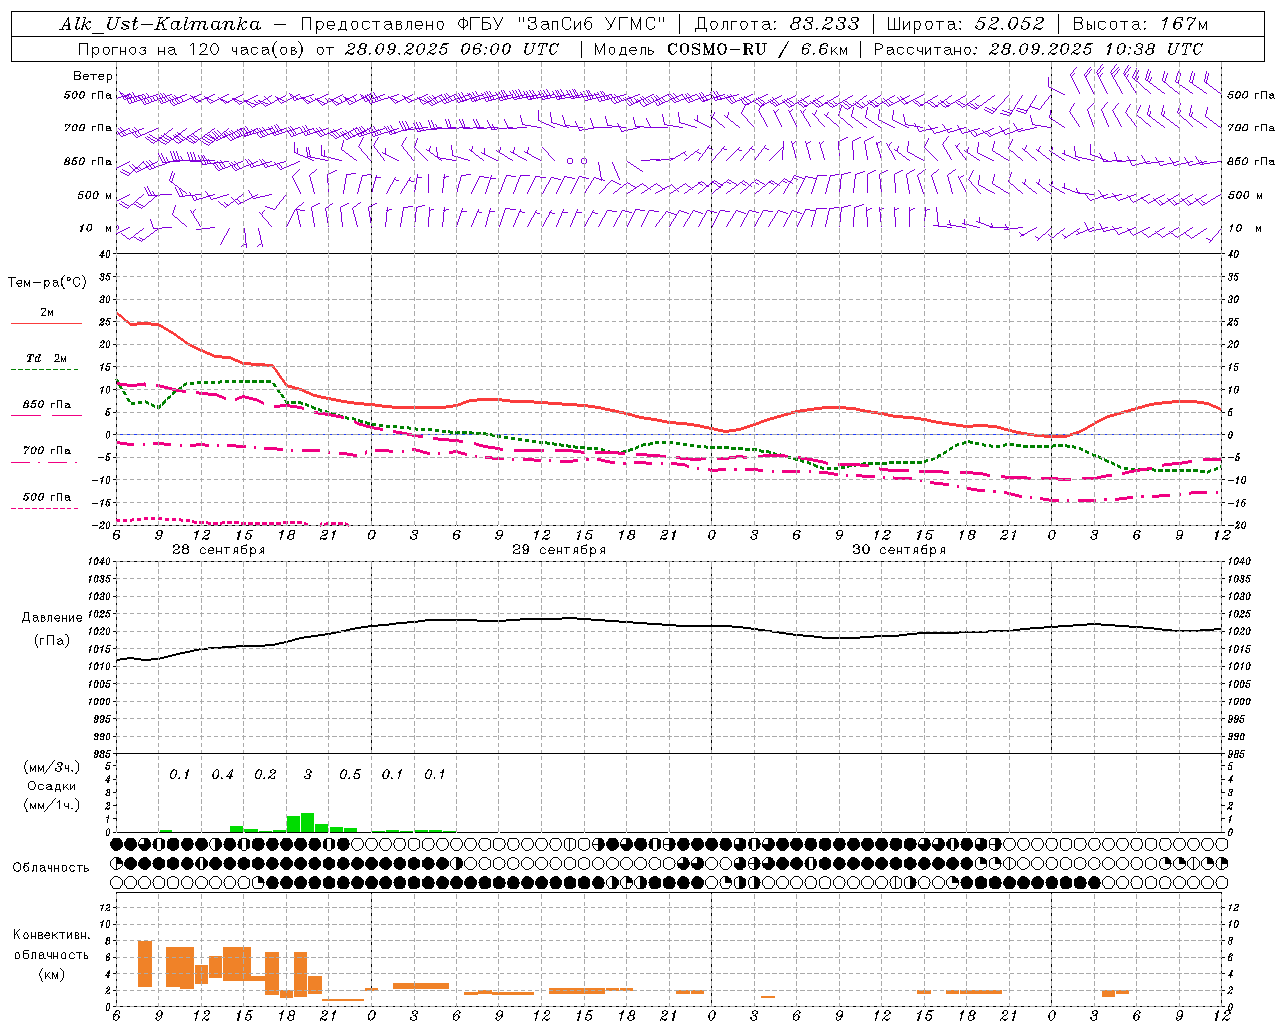
Task: Click the tallest green precipitation bar
Action: pos(307,822)
